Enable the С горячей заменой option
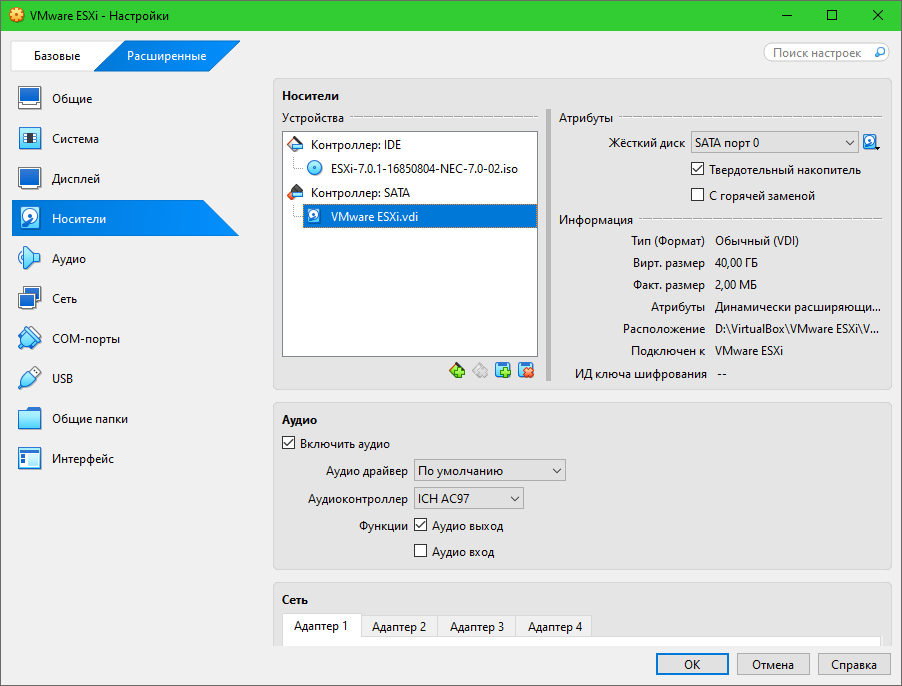Viewport: 902px width, 686px height. (698, 196)
